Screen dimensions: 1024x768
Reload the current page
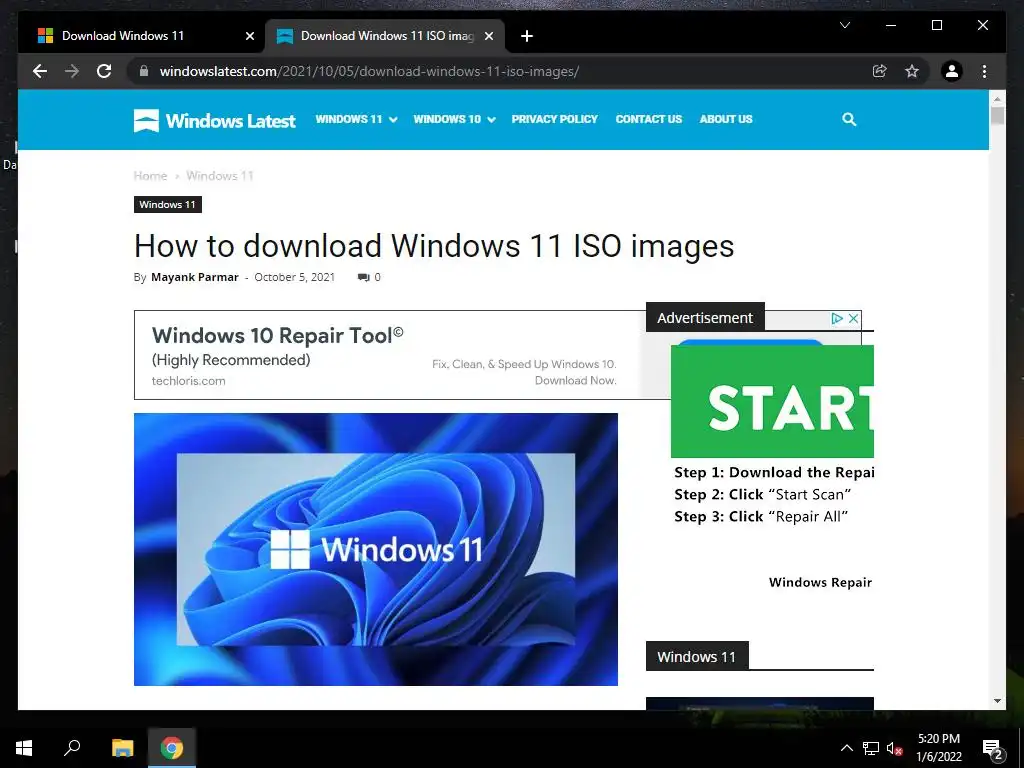tap(104, 71)
